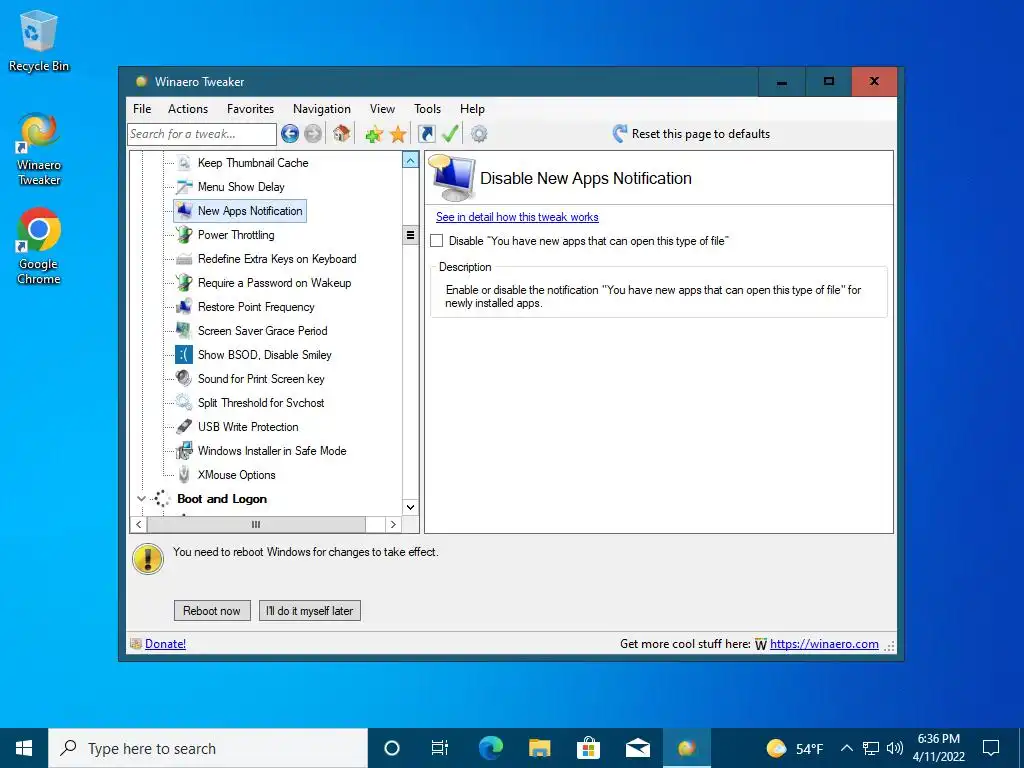Click the volume speaker tray icon

point(895,748)
